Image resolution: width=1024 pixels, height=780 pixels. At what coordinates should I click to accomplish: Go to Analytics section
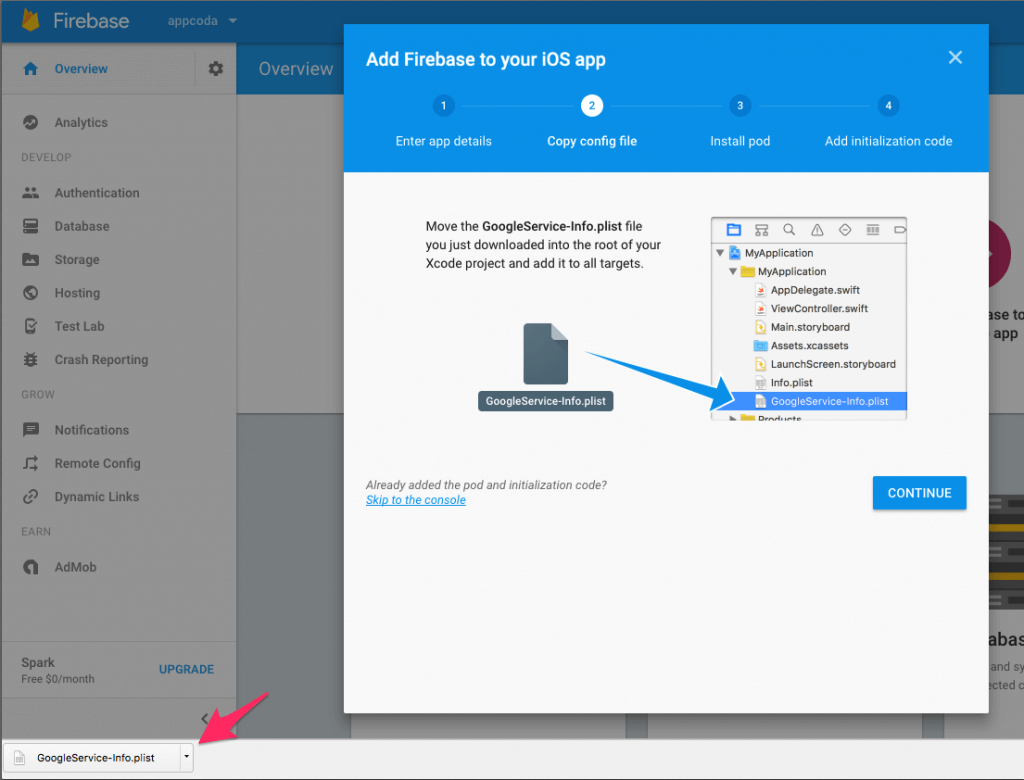(81, 122)
